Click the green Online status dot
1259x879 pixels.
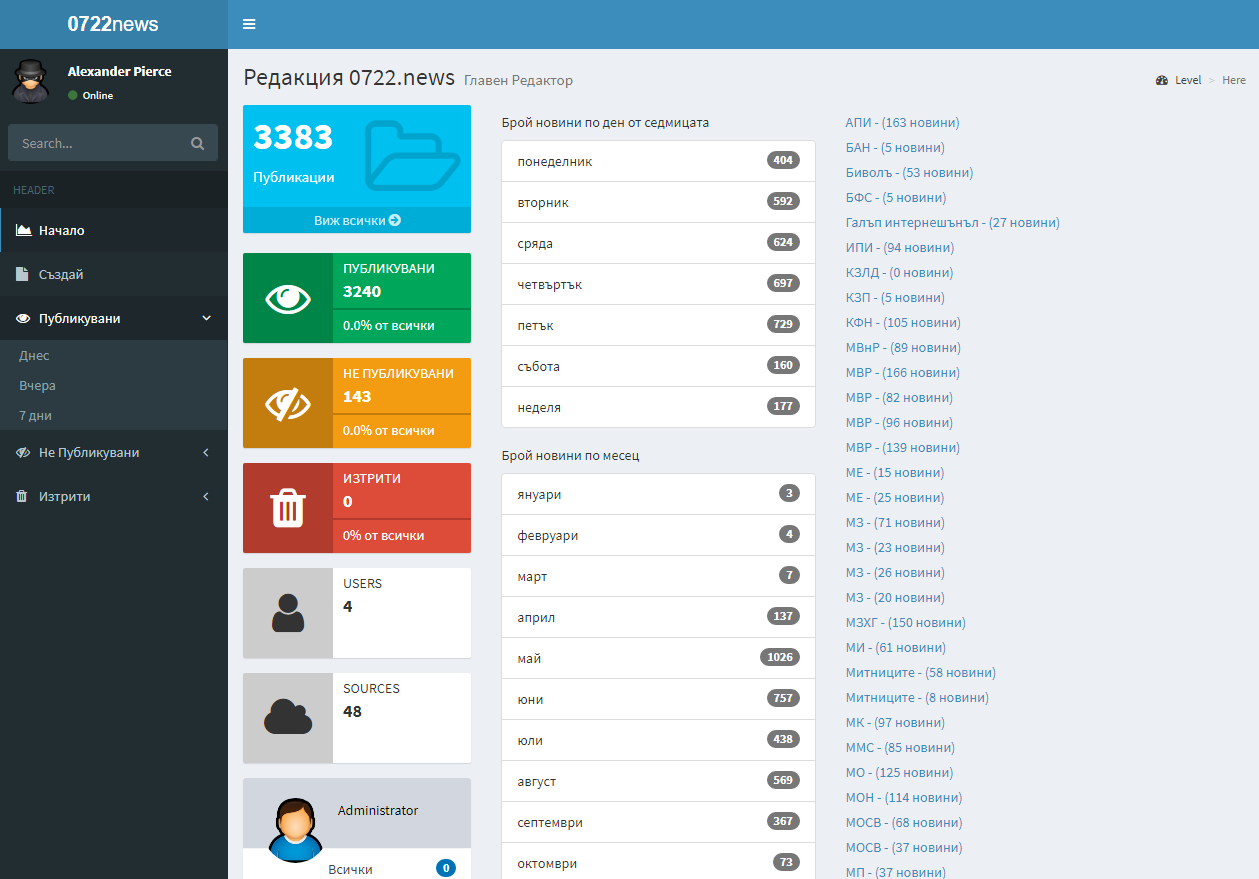(x=72, y=96)
